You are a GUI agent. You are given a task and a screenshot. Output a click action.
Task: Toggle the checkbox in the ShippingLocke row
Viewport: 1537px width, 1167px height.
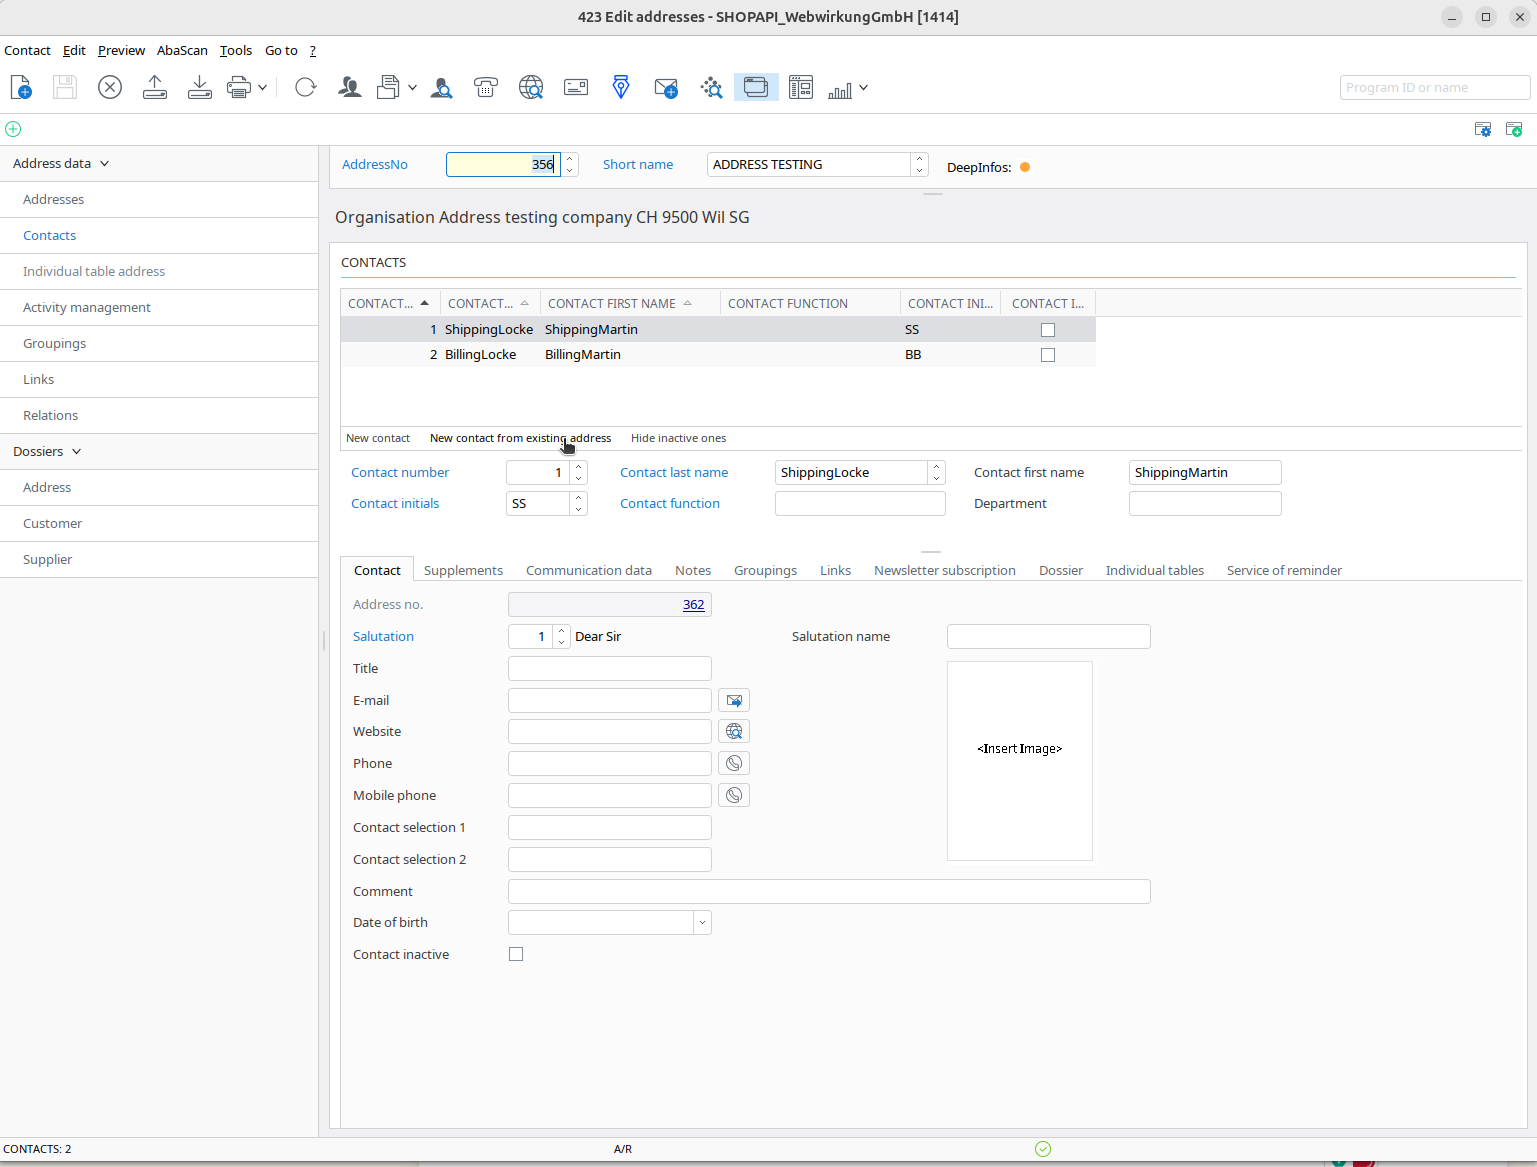pos(1048,330)
